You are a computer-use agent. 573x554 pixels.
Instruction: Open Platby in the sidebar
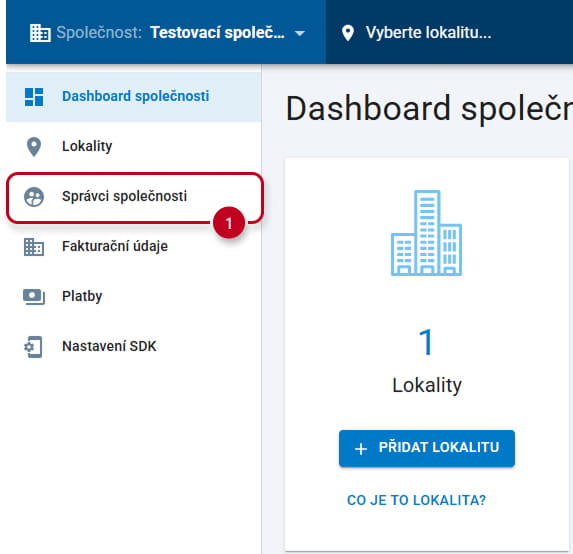134,297
